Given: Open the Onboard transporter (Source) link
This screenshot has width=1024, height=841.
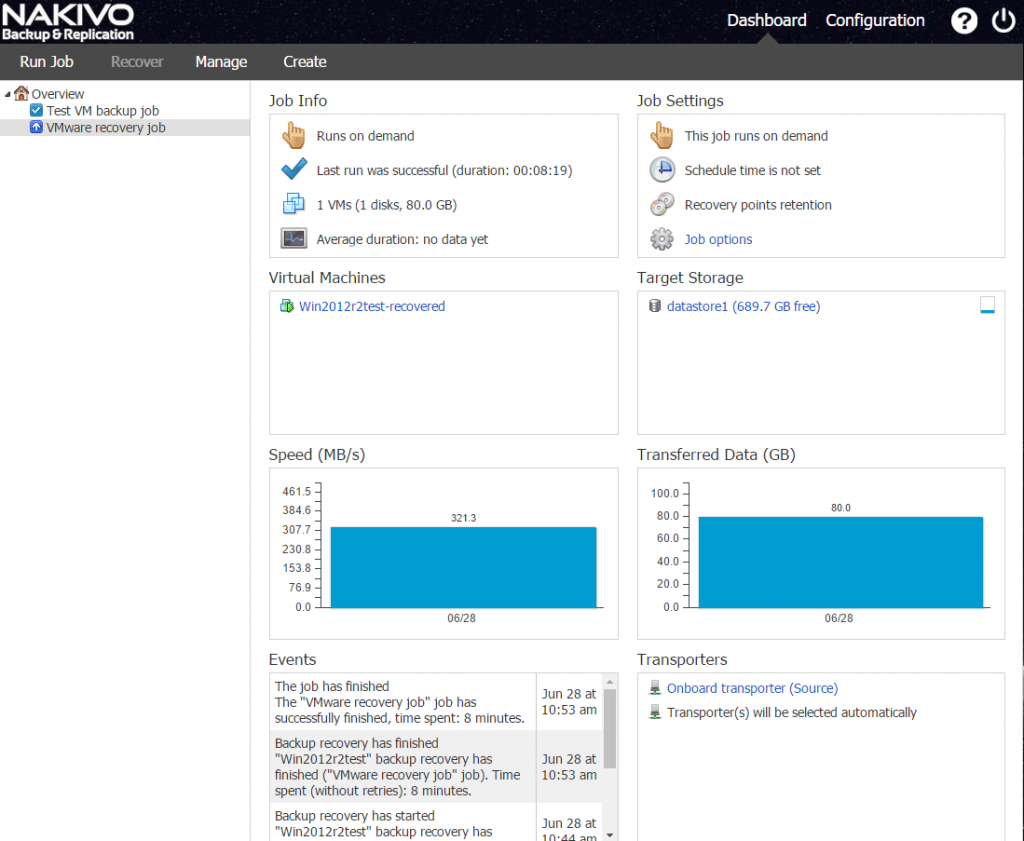Looking at the screenshot, I should (752, 688).
